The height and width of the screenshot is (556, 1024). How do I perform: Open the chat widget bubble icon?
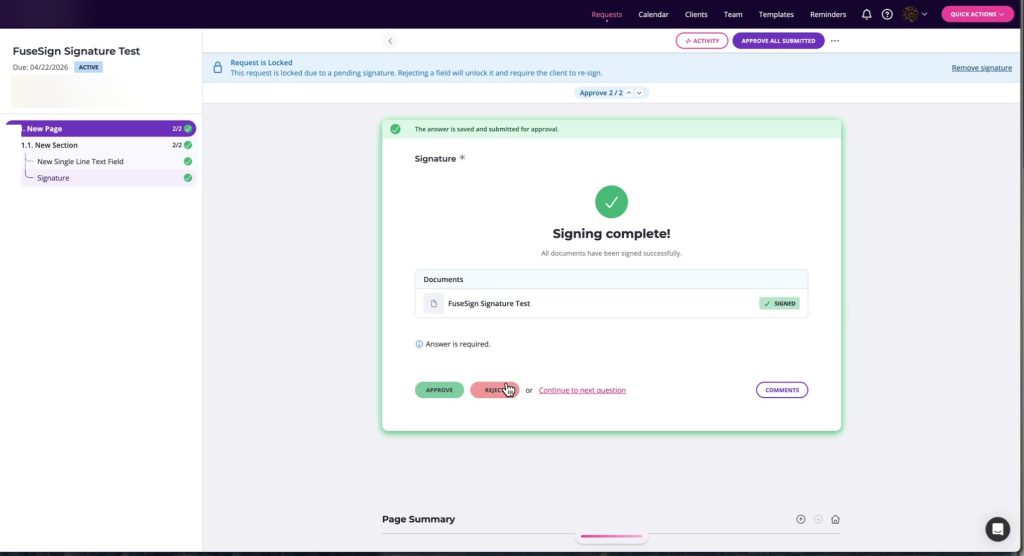[x=997, y=529]
